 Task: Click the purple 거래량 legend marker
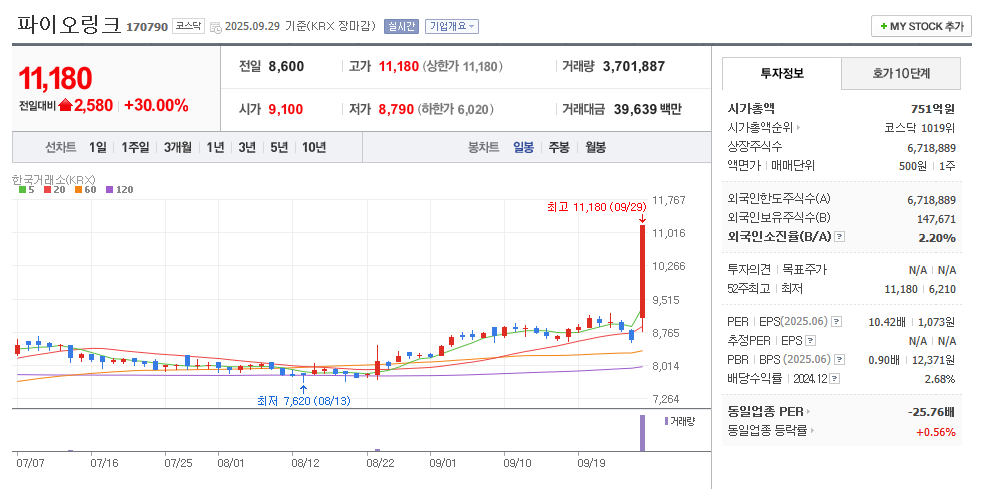666,421
